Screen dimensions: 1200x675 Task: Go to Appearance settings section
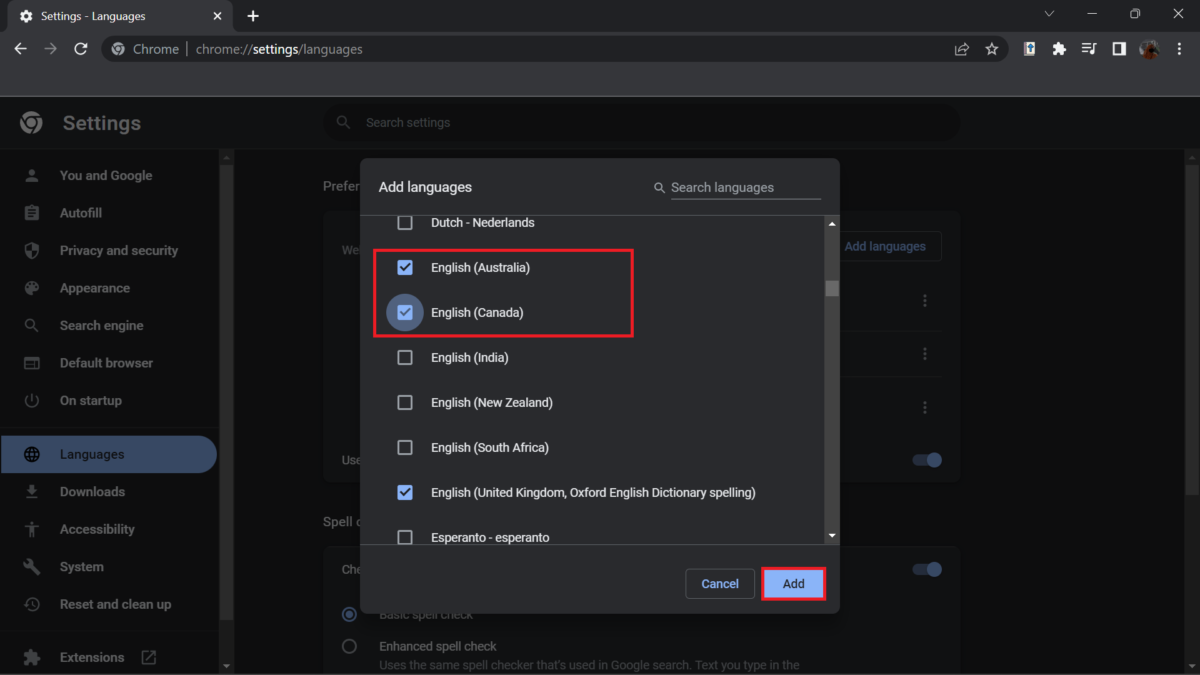(x=94, y=288)
